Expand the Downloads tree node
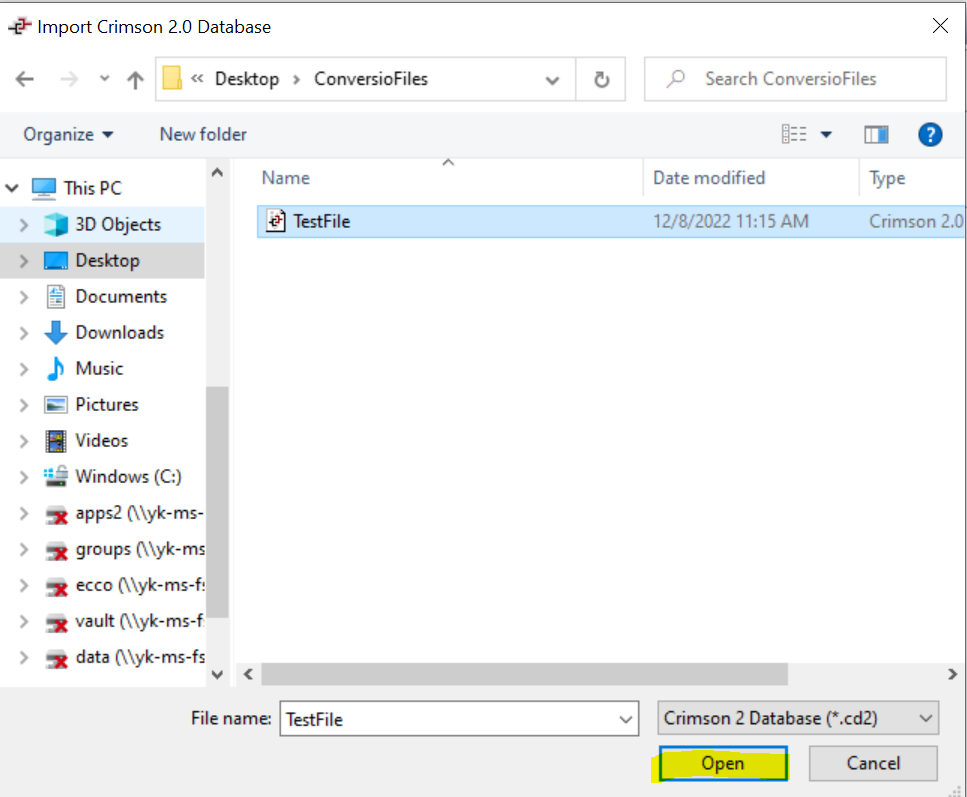 [x=24, y=333]
